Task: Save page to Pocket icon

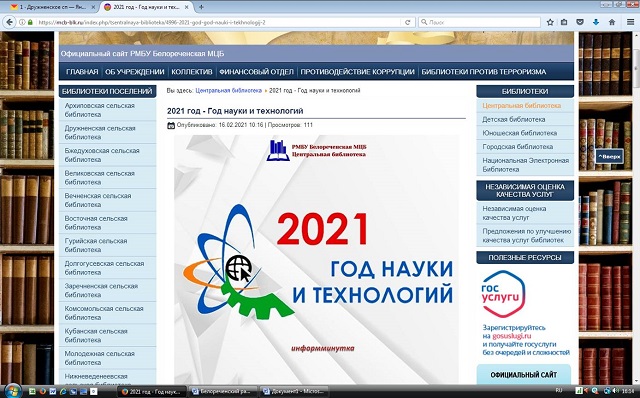Action: click(580, 22)
